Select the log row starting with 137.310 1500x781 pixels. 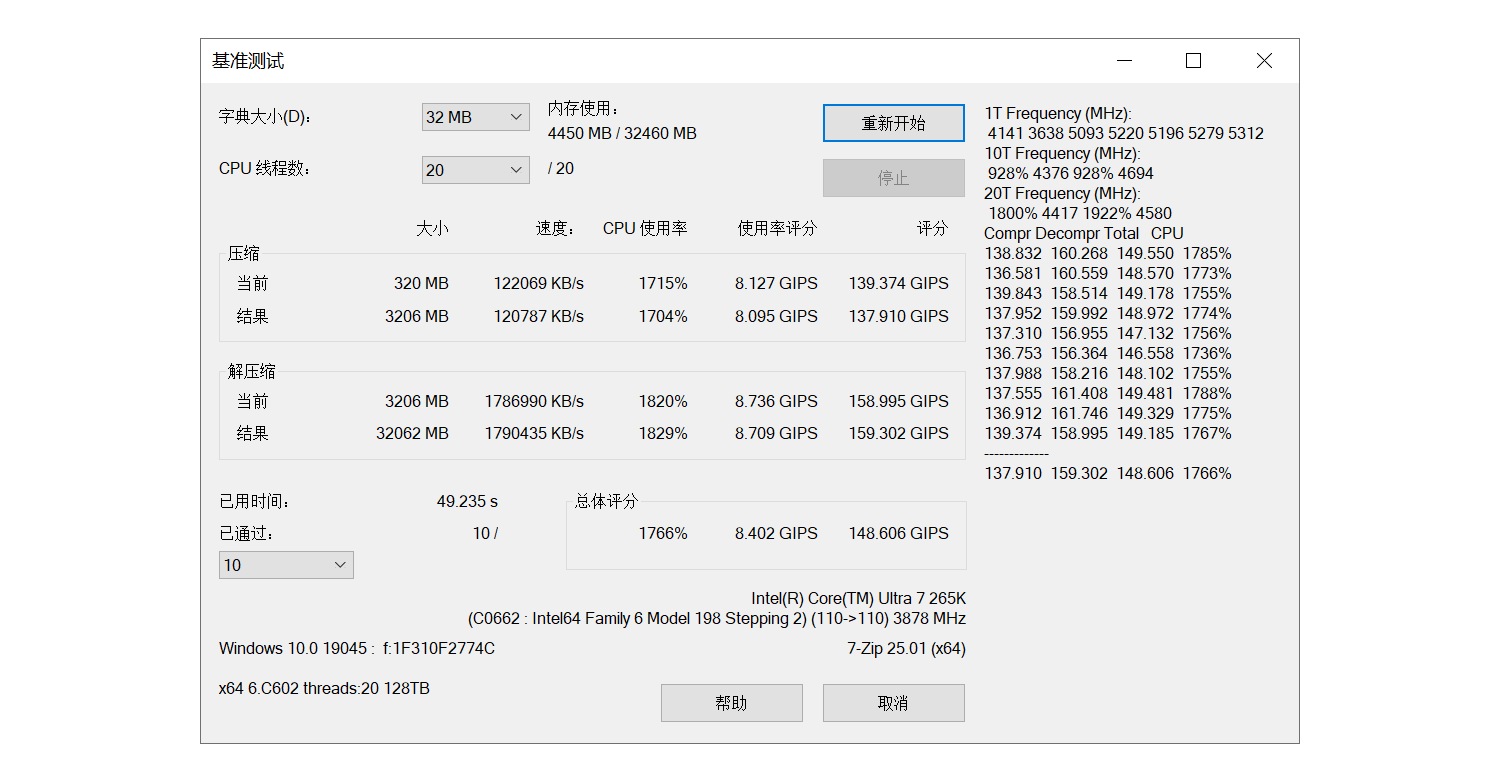(x=1108, y=333)
